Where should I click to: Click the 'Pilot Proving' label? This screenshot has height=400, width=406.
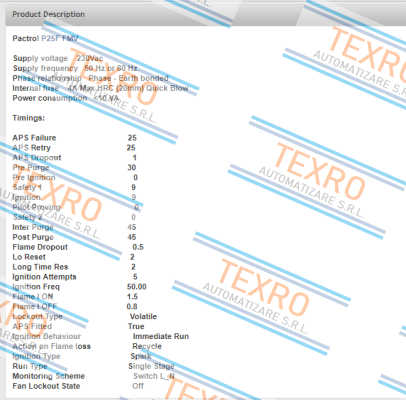click(37, 207)
